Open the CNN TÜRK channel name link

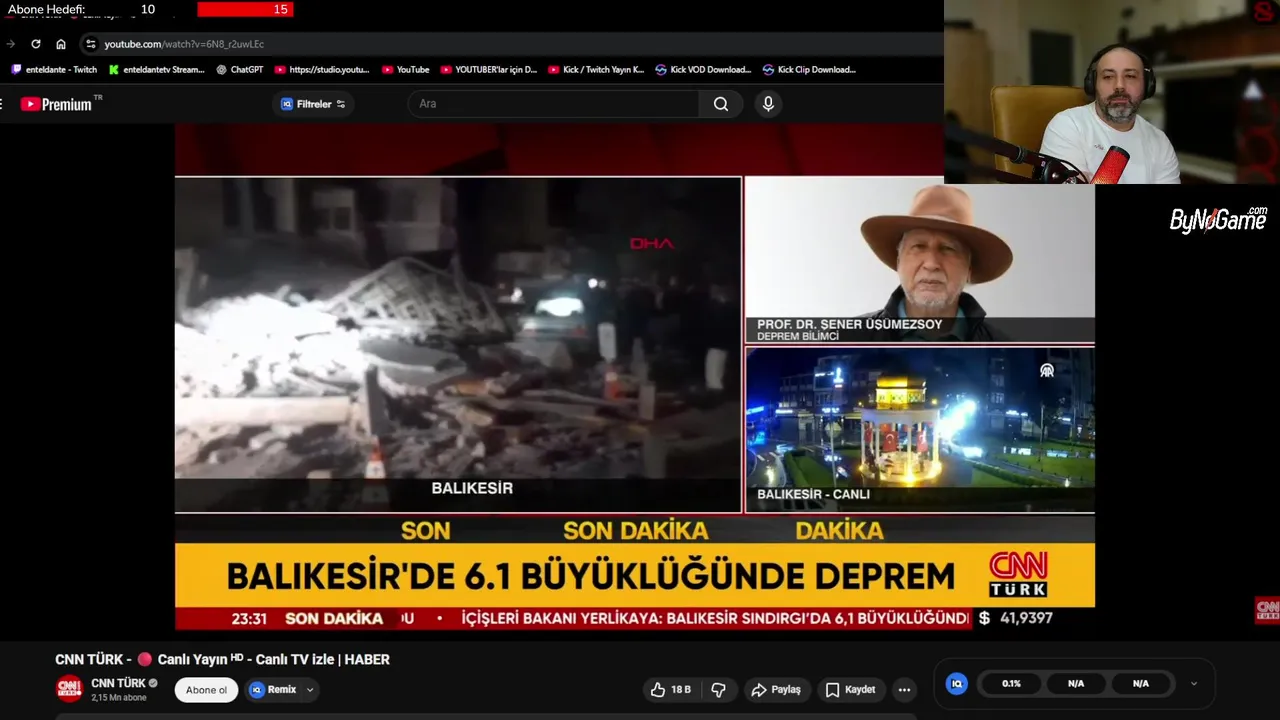click(x=118, y=683)
